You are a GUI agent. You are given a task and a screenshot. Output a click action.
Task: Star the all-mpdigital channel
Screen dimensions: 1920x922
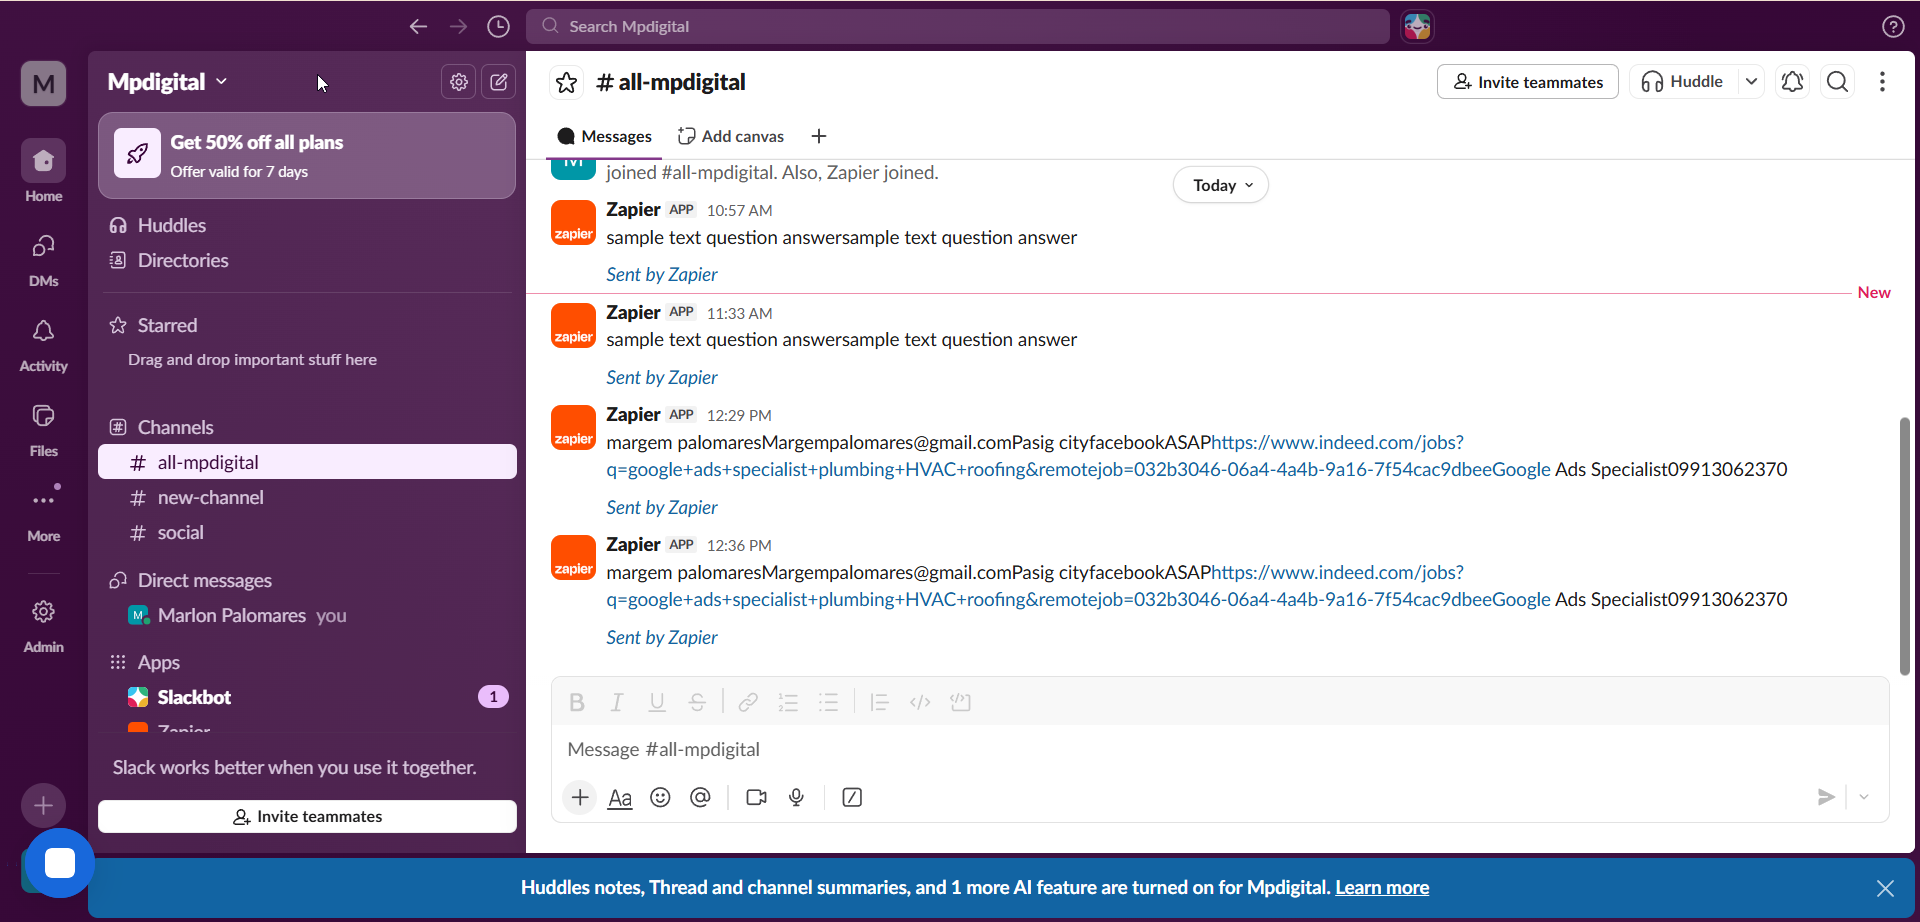(x=566, y=82)
